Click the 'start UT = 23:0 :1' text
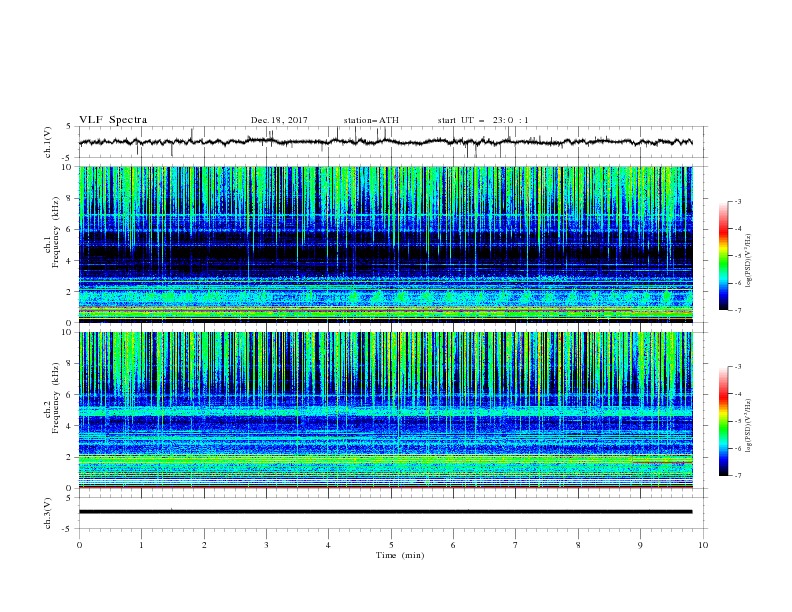792x612 pixels. [x=483, y=120]
